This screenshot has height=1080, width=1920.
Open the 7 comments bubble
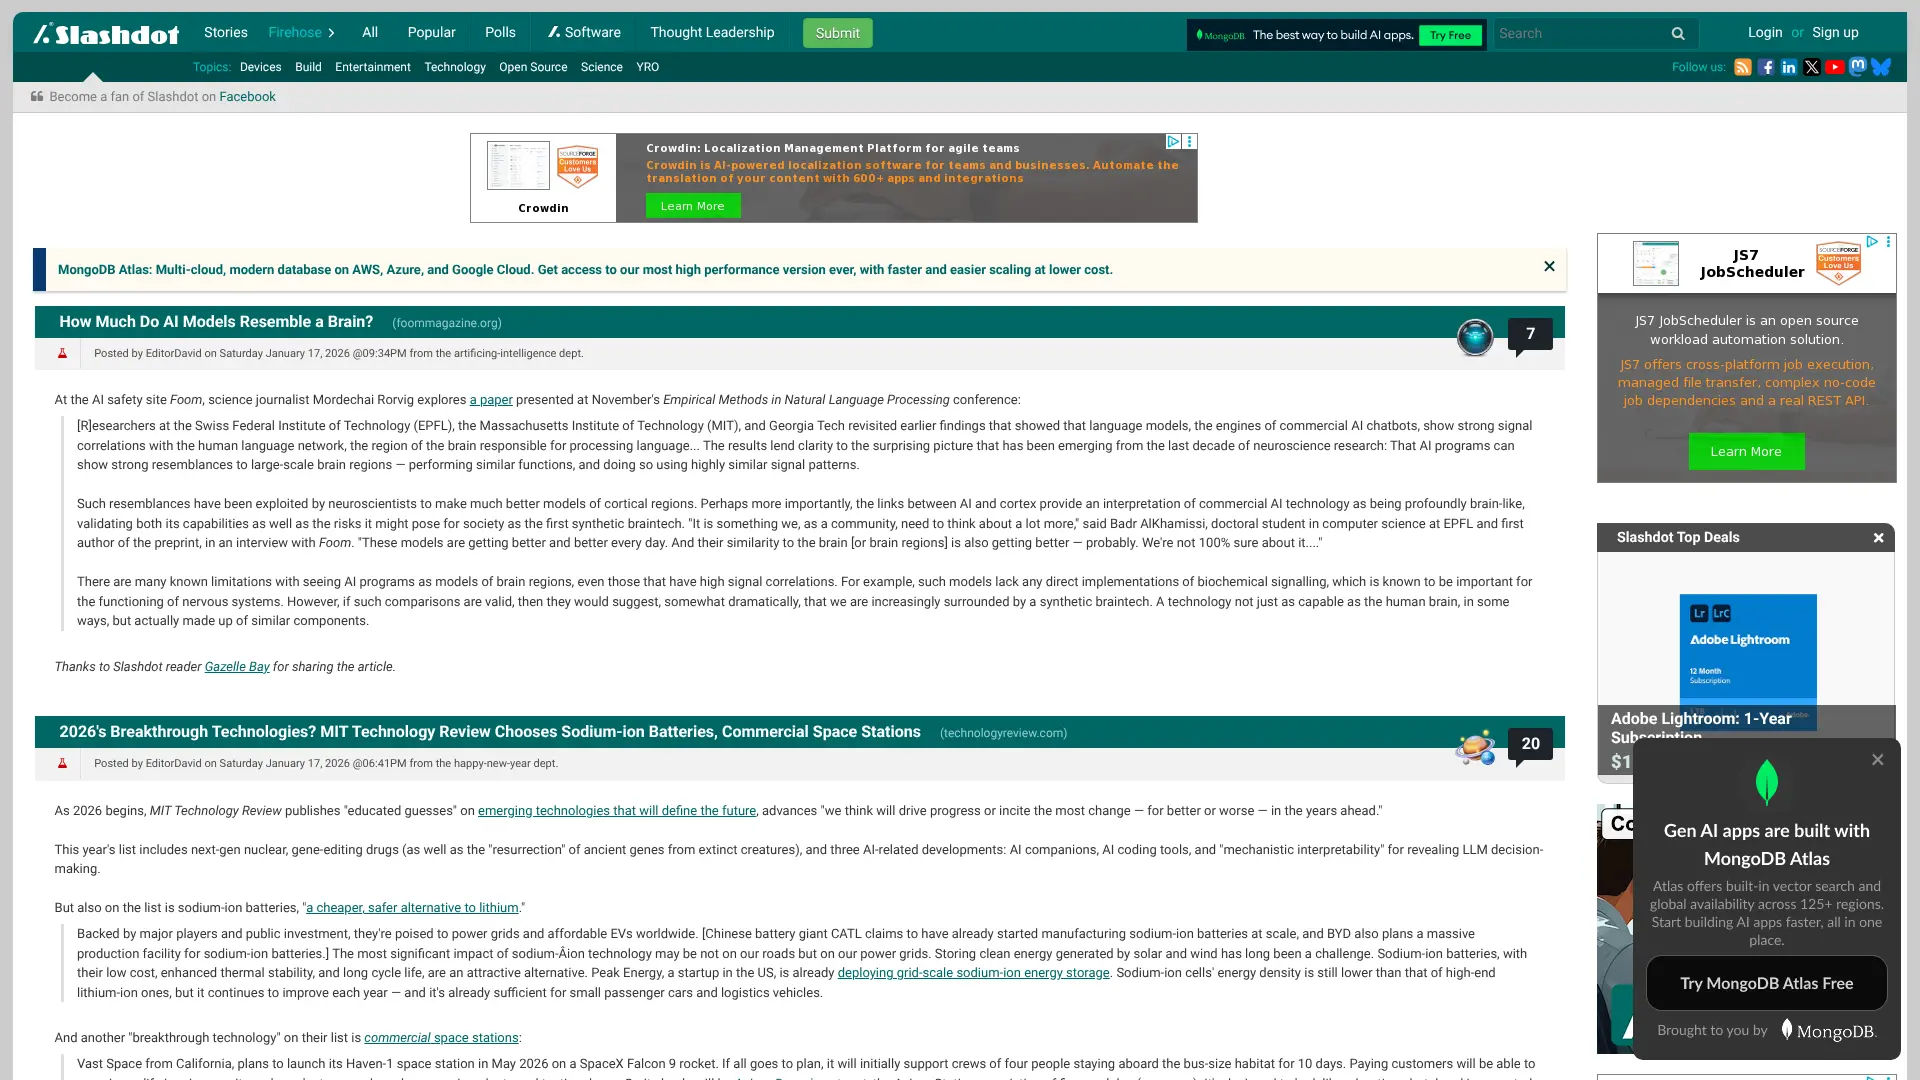click(x=1530, y=334)
